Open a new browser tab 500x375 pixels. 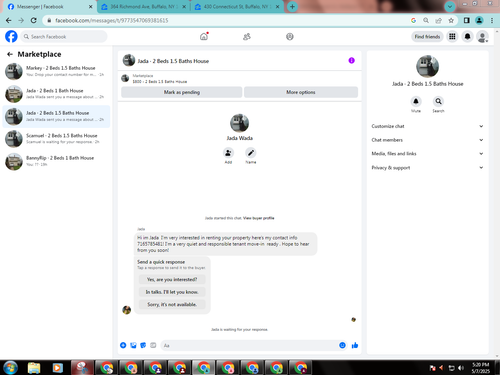pos(292,7)
